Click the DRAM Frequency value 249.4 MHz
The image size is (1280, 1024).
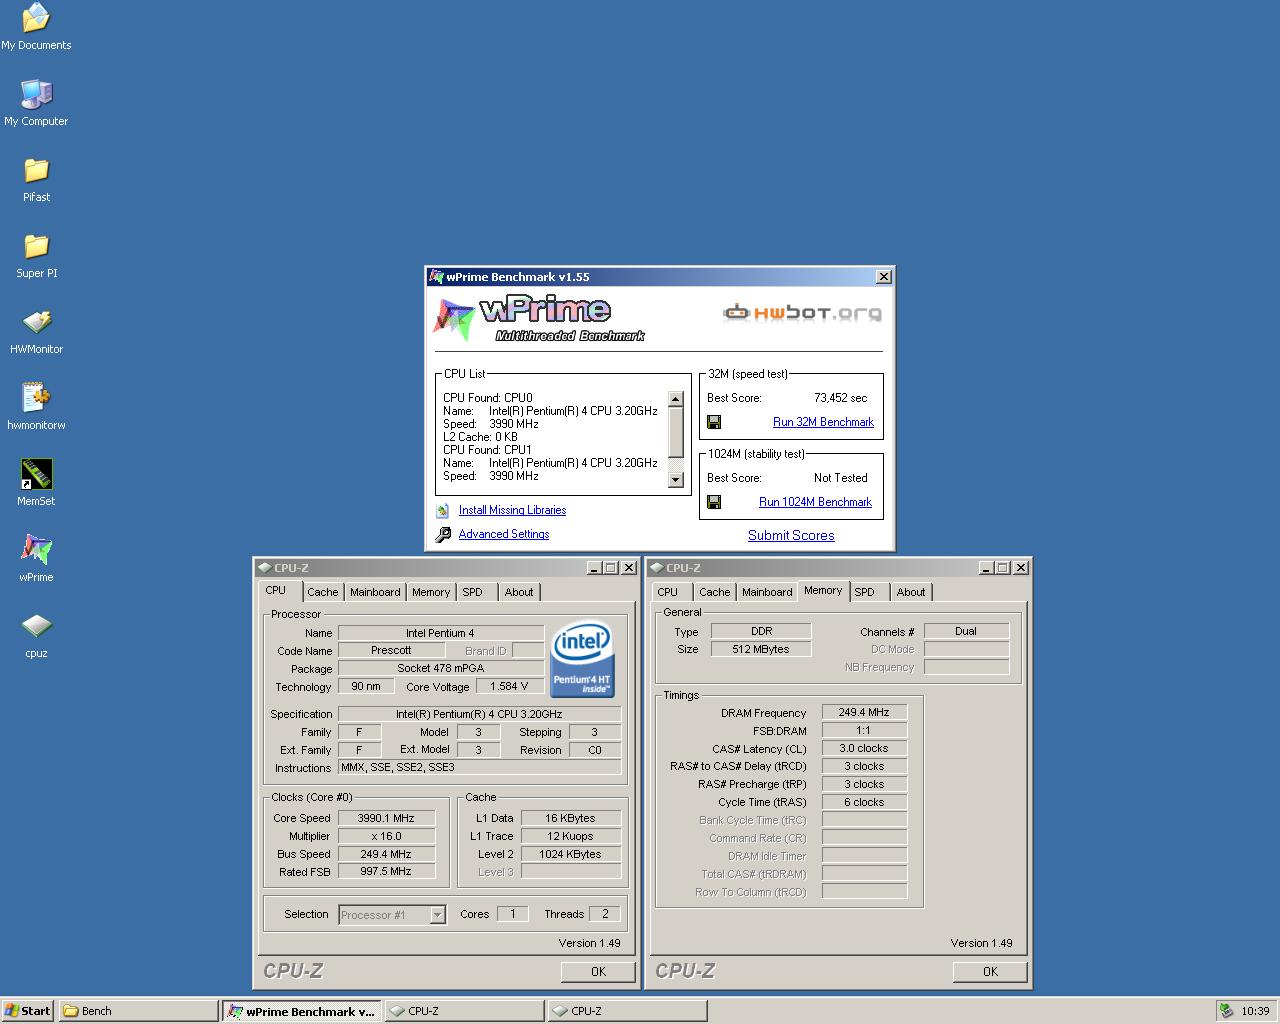pyautogui.click(x=864, y=713)
